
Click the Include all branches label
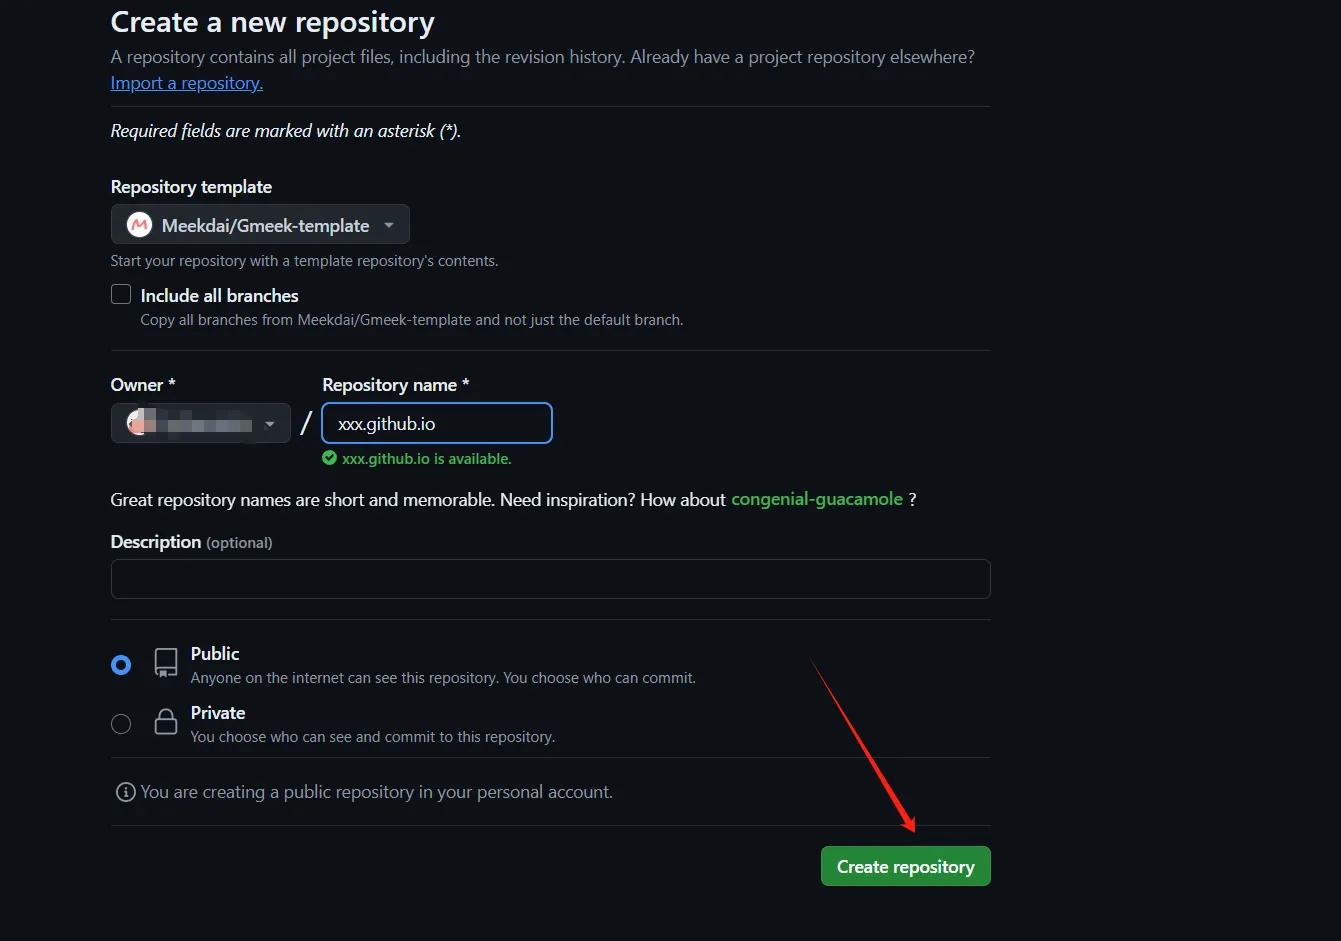[x=220, y=295]
